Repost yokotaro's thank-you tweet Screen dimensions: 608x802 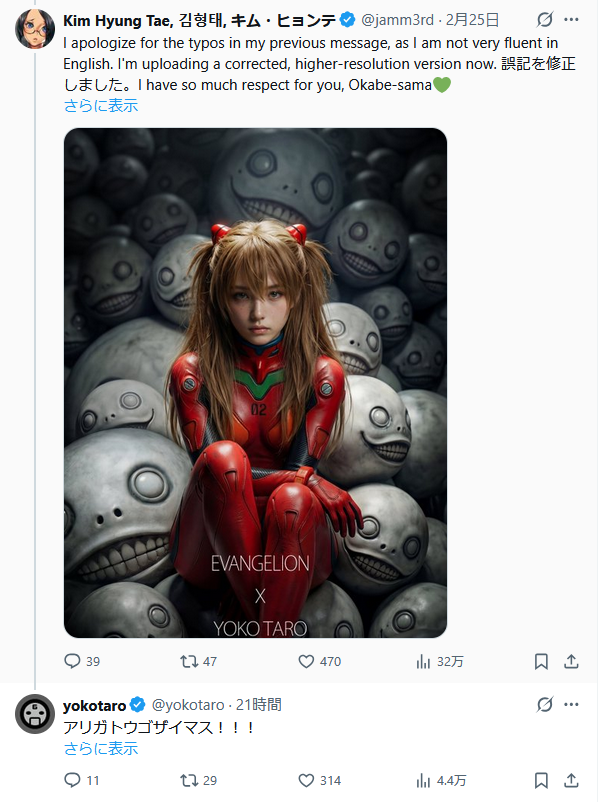(x=186, y=780)
